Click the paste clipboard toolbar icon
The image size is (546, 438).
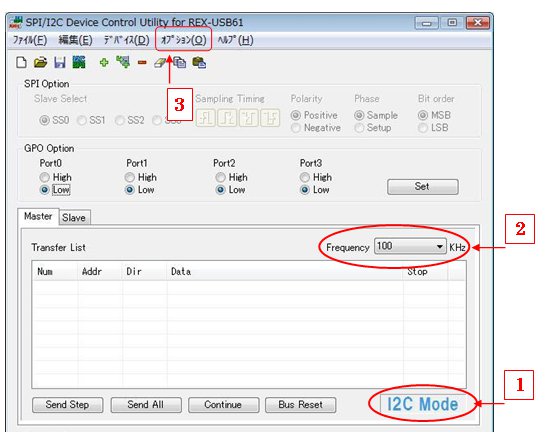(199, 63)
